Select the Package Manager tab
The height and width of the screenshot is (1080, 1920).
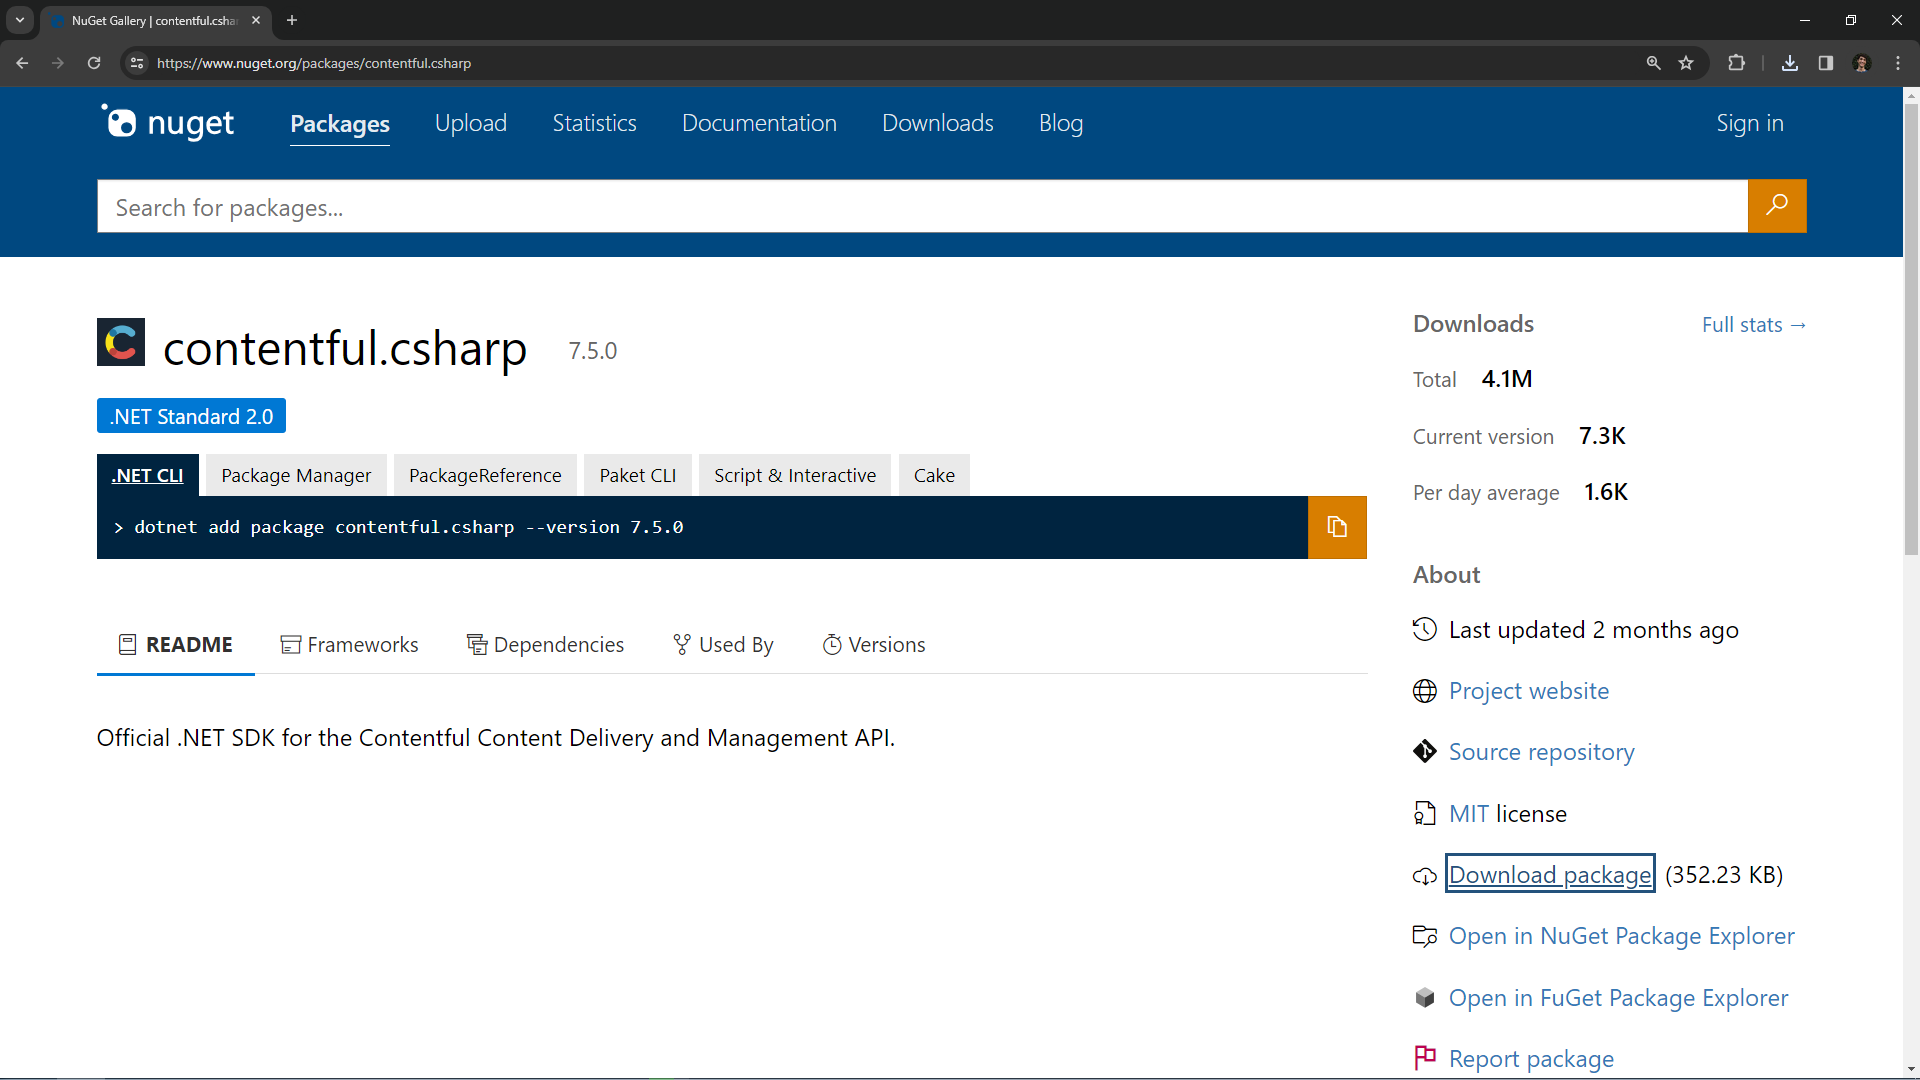point(297,475)
